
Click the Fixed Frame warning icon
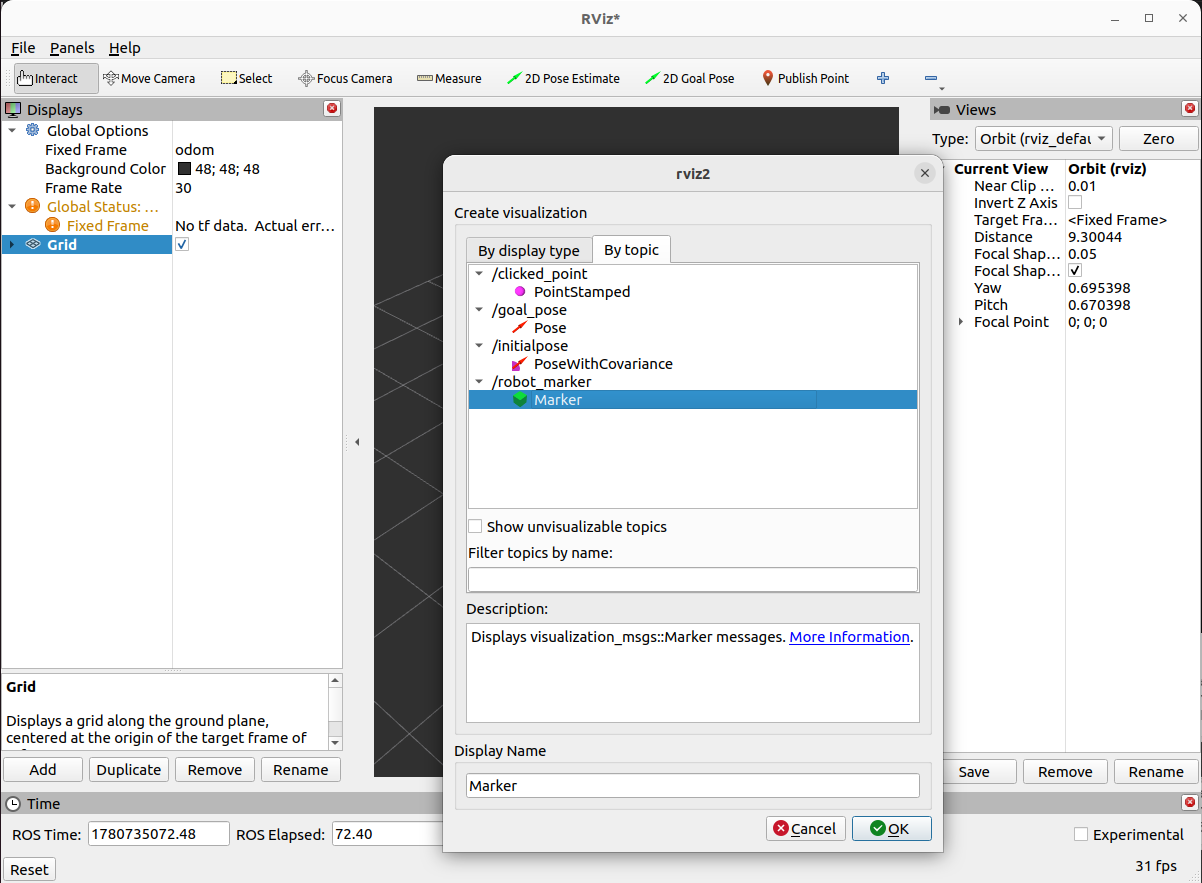(52, 226)
